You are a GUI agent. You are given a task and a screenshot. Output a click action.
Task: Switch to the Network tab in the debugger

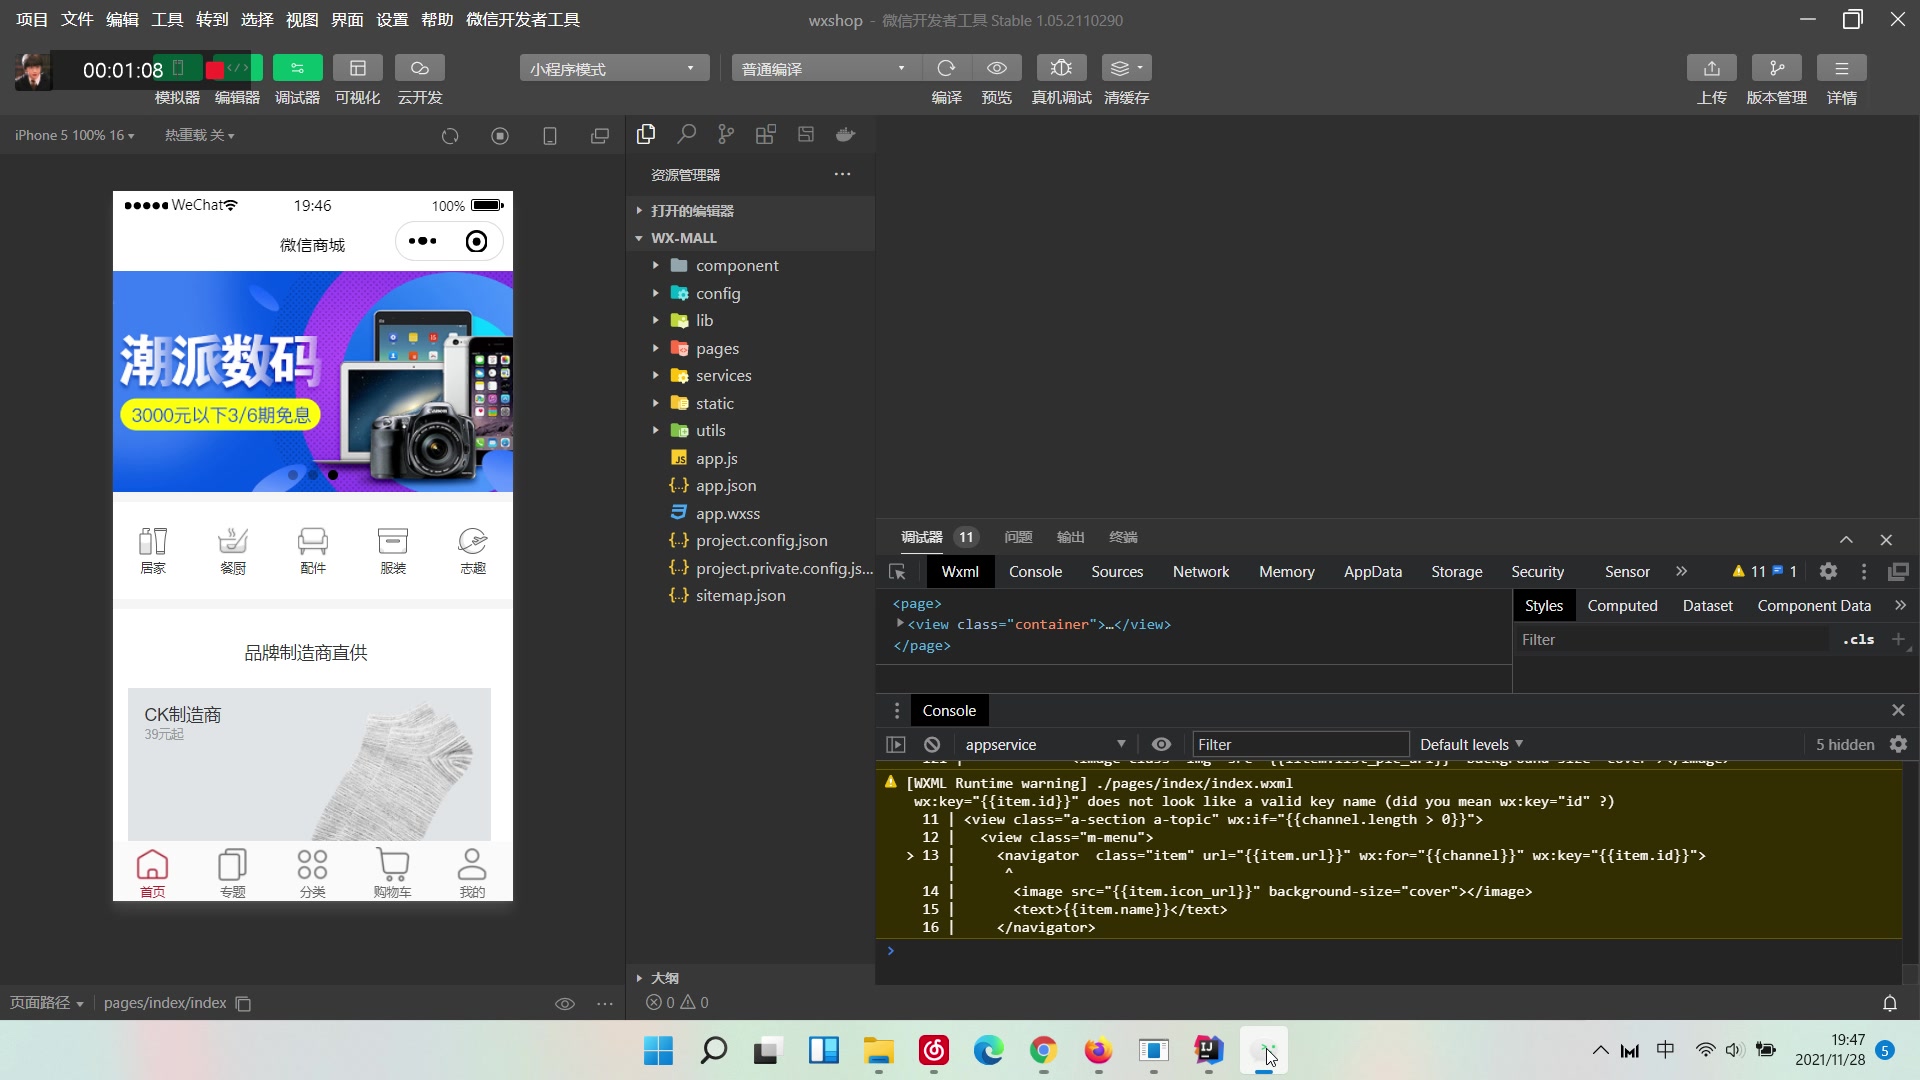[x=1200, y=572]
